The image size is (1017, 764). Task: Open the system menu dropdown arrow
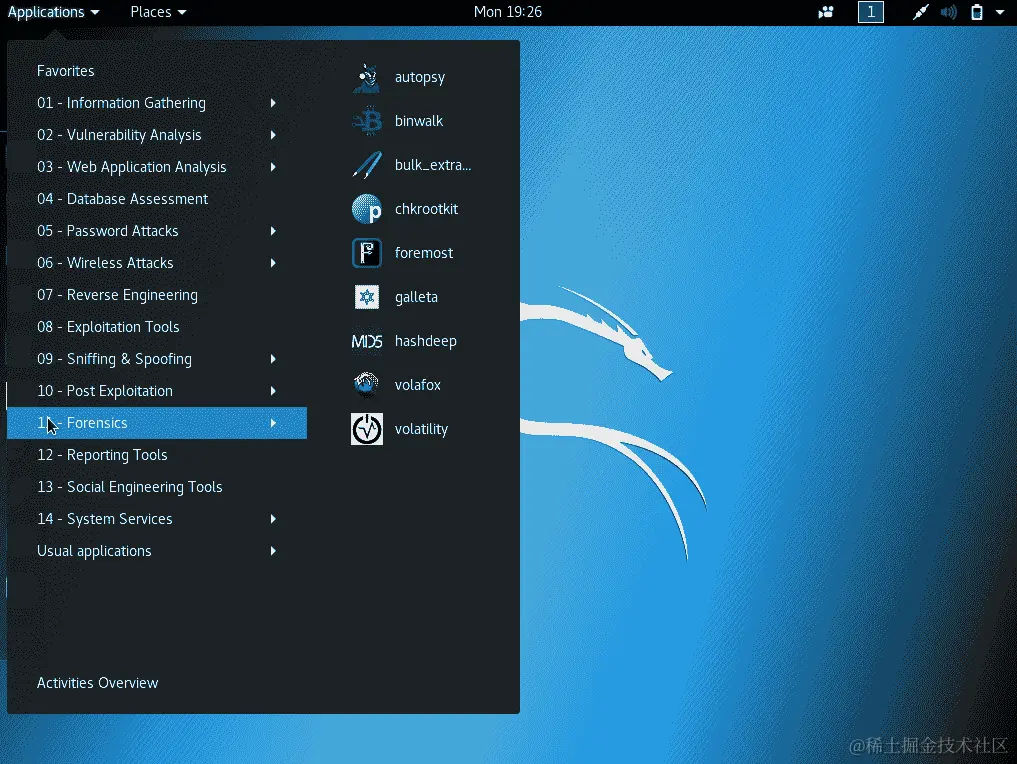tap(999, 12)
